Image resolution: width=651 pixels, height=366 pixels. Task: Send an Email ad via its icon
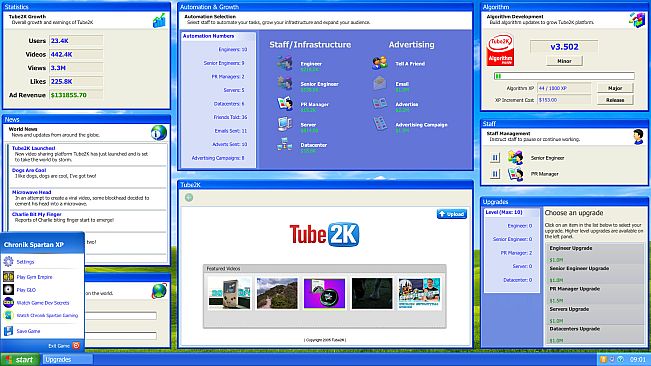click(380, 83)
